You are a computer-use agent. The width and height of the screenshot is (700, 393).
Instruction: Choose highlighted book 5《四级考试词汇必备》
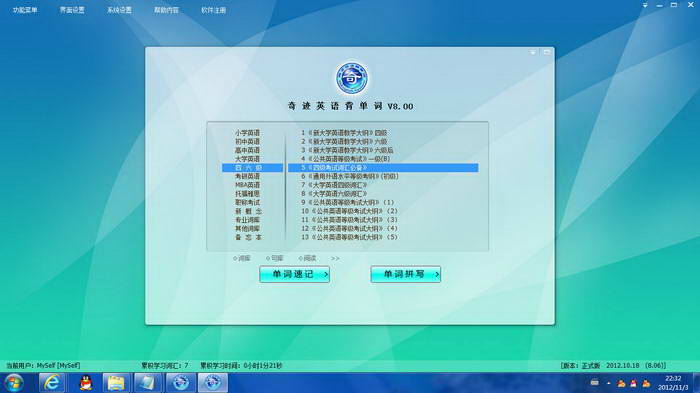[383, 168]
